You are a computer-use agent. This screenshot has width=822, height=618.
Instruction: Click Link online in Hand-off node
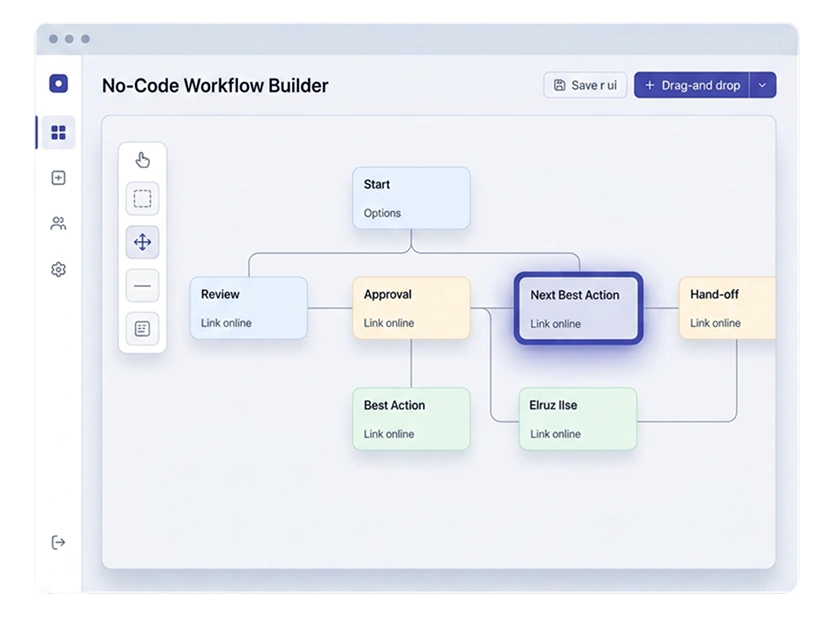(715, 323)
